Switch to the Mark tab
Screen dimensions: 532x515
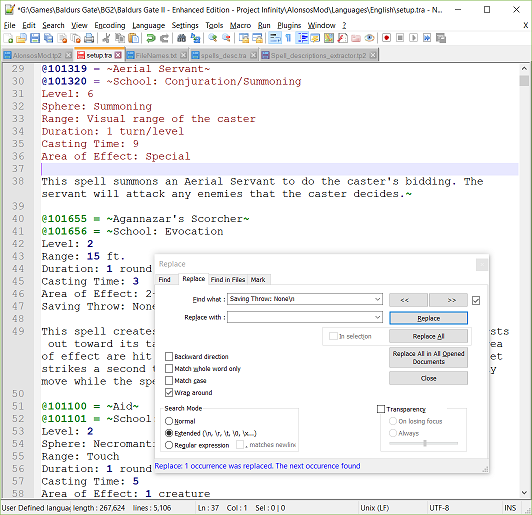click(258, 280)
